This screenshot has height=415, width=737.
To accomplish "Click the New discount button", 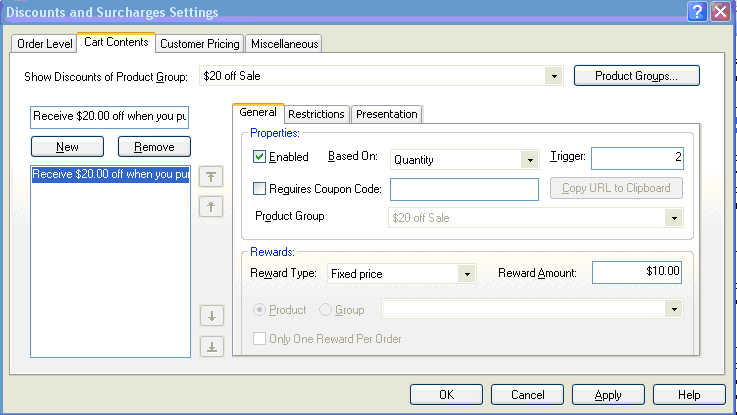I will [x=67, y=147].
